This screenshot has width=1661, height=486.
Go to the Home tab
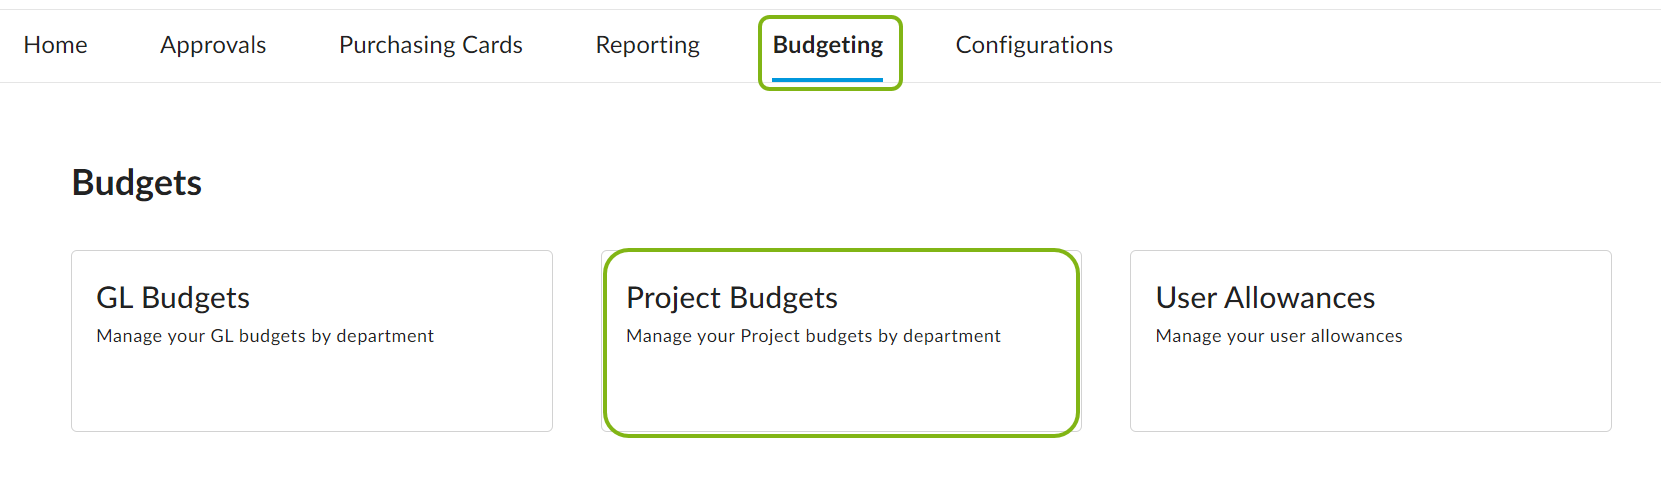pos(56,45)
